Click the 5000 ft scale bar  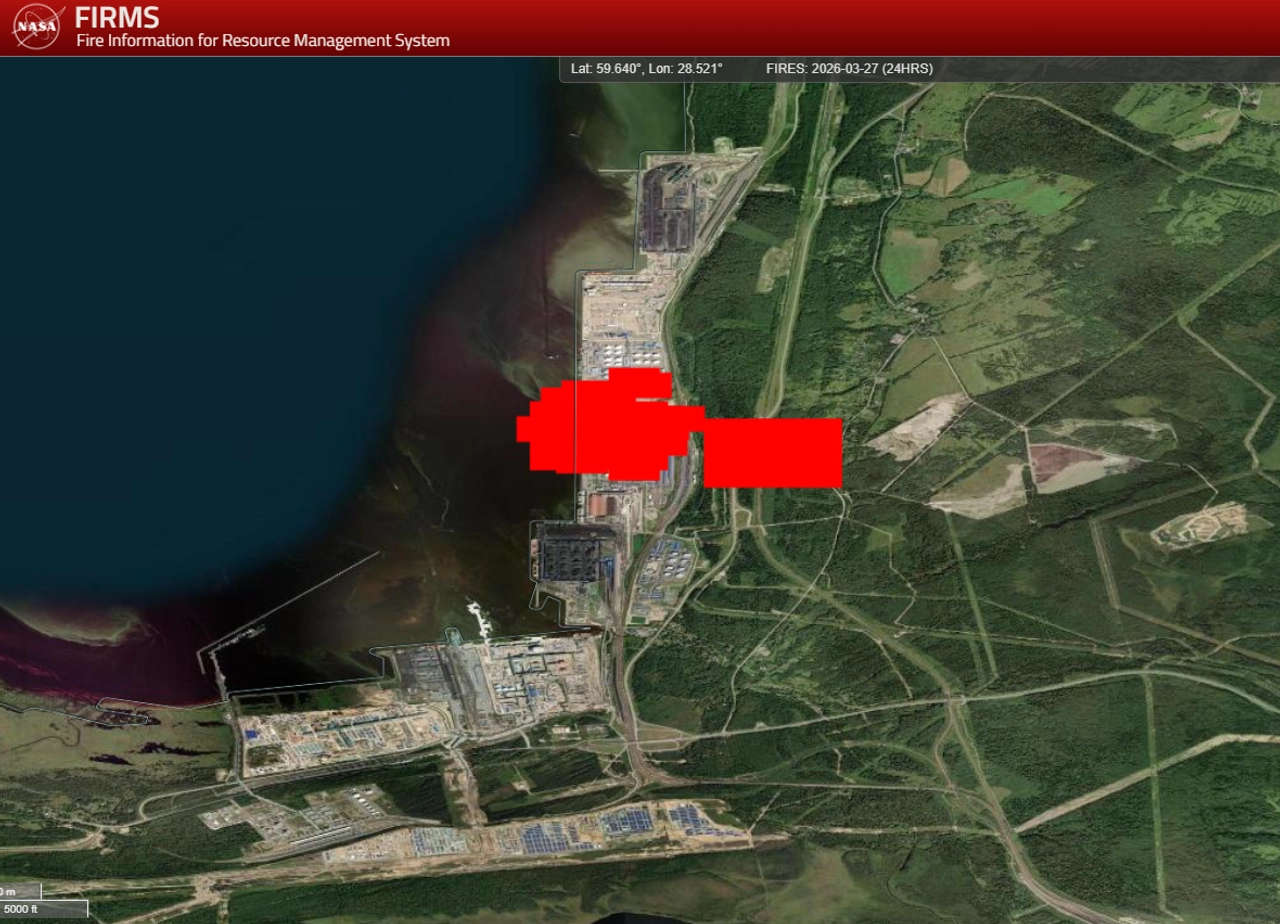pyautogui.click(x=42, y=909)
